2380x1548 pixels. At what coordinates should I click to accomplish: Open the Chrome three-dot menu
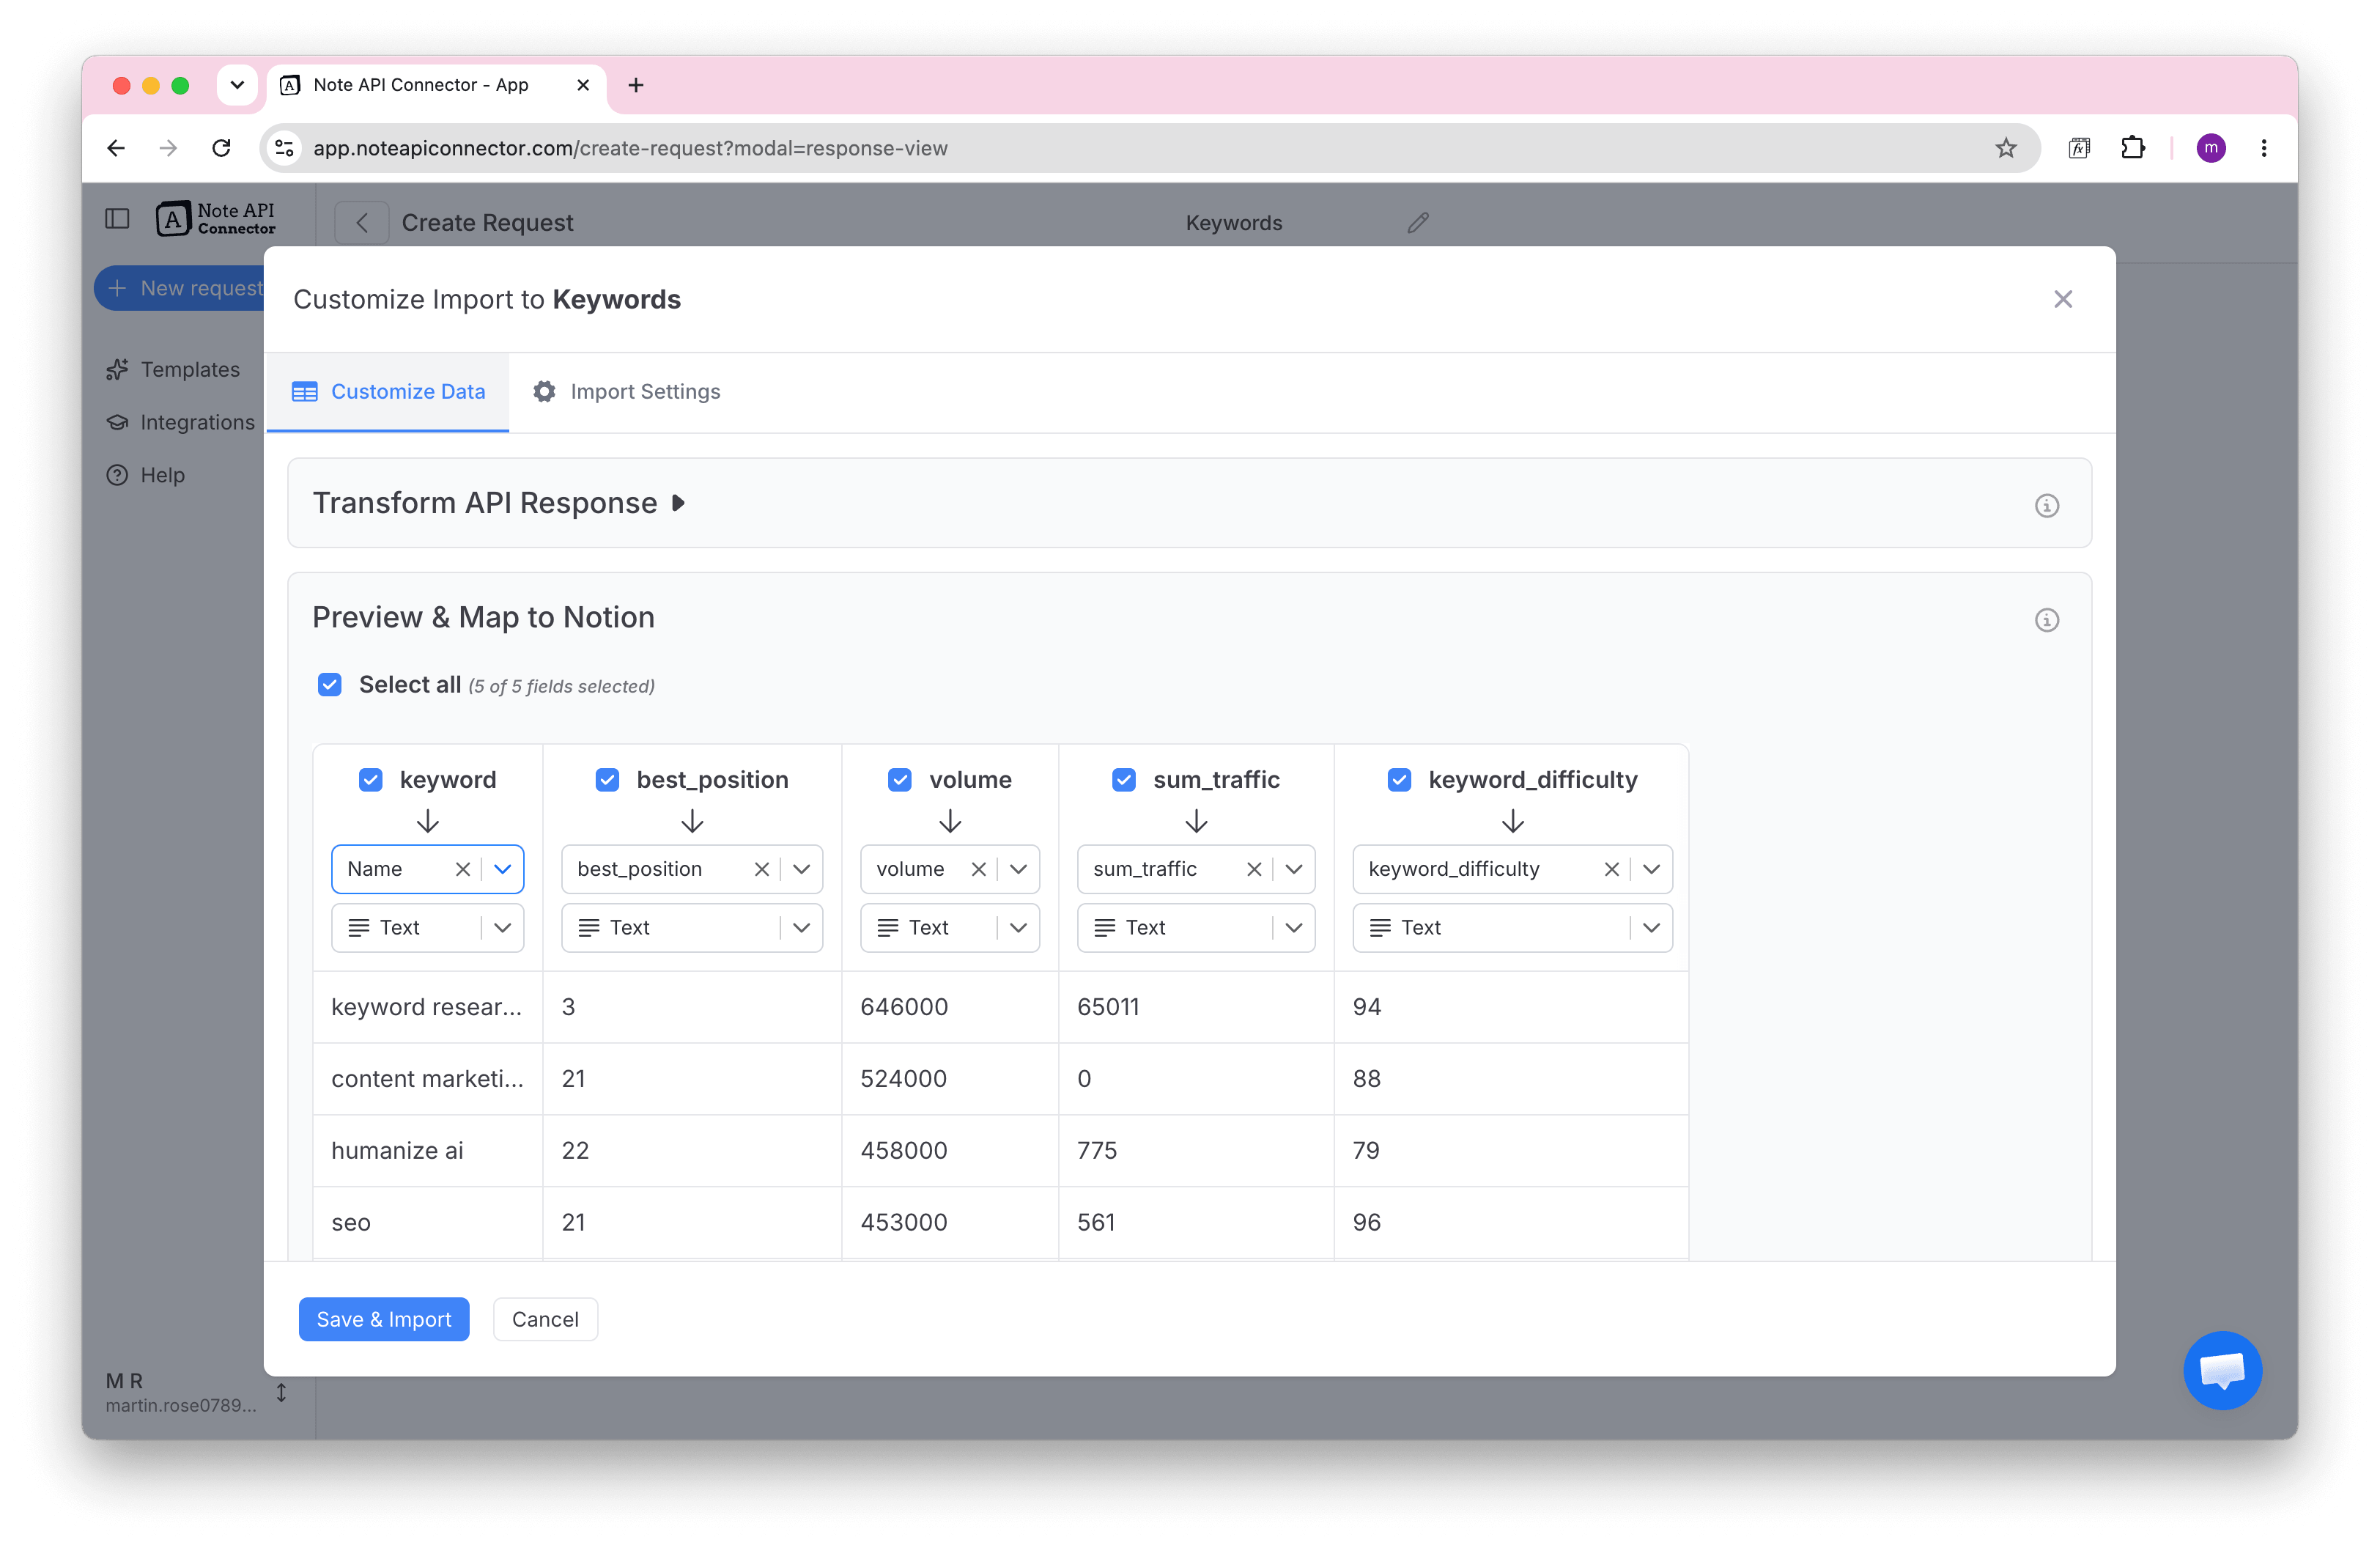[2264, 148]
